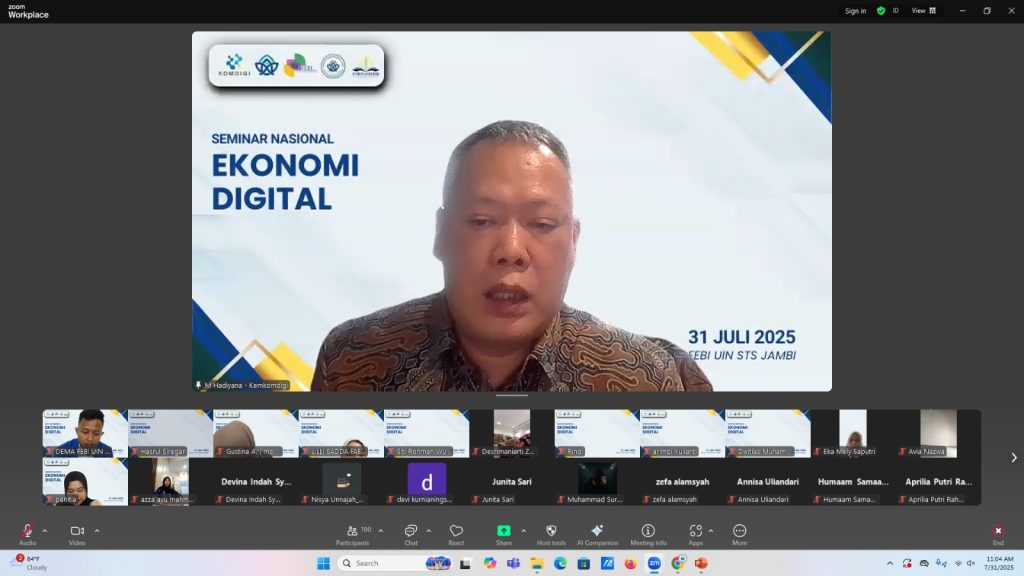The width and height of the screenshot is (1024, 576).
Task: Start screen sharing with Share button
Action: click(504, 531)
